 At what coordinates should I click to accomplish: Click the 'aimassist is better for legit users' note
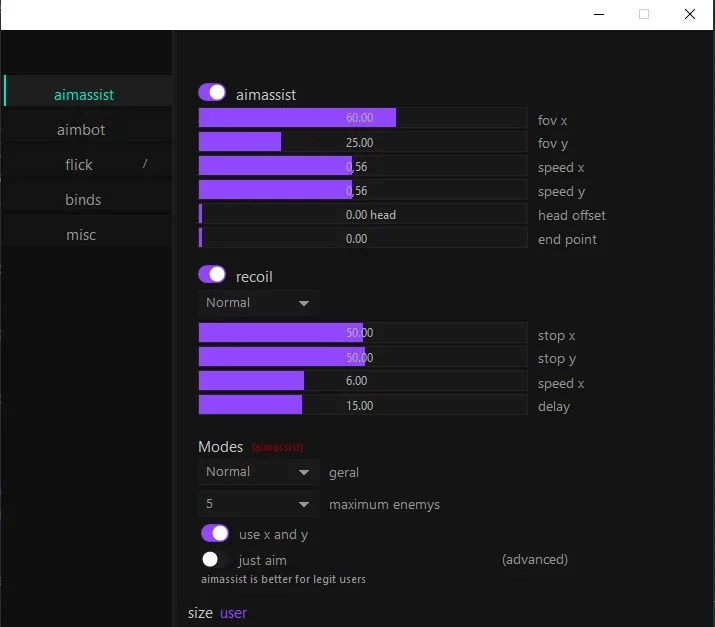[283, 579]
